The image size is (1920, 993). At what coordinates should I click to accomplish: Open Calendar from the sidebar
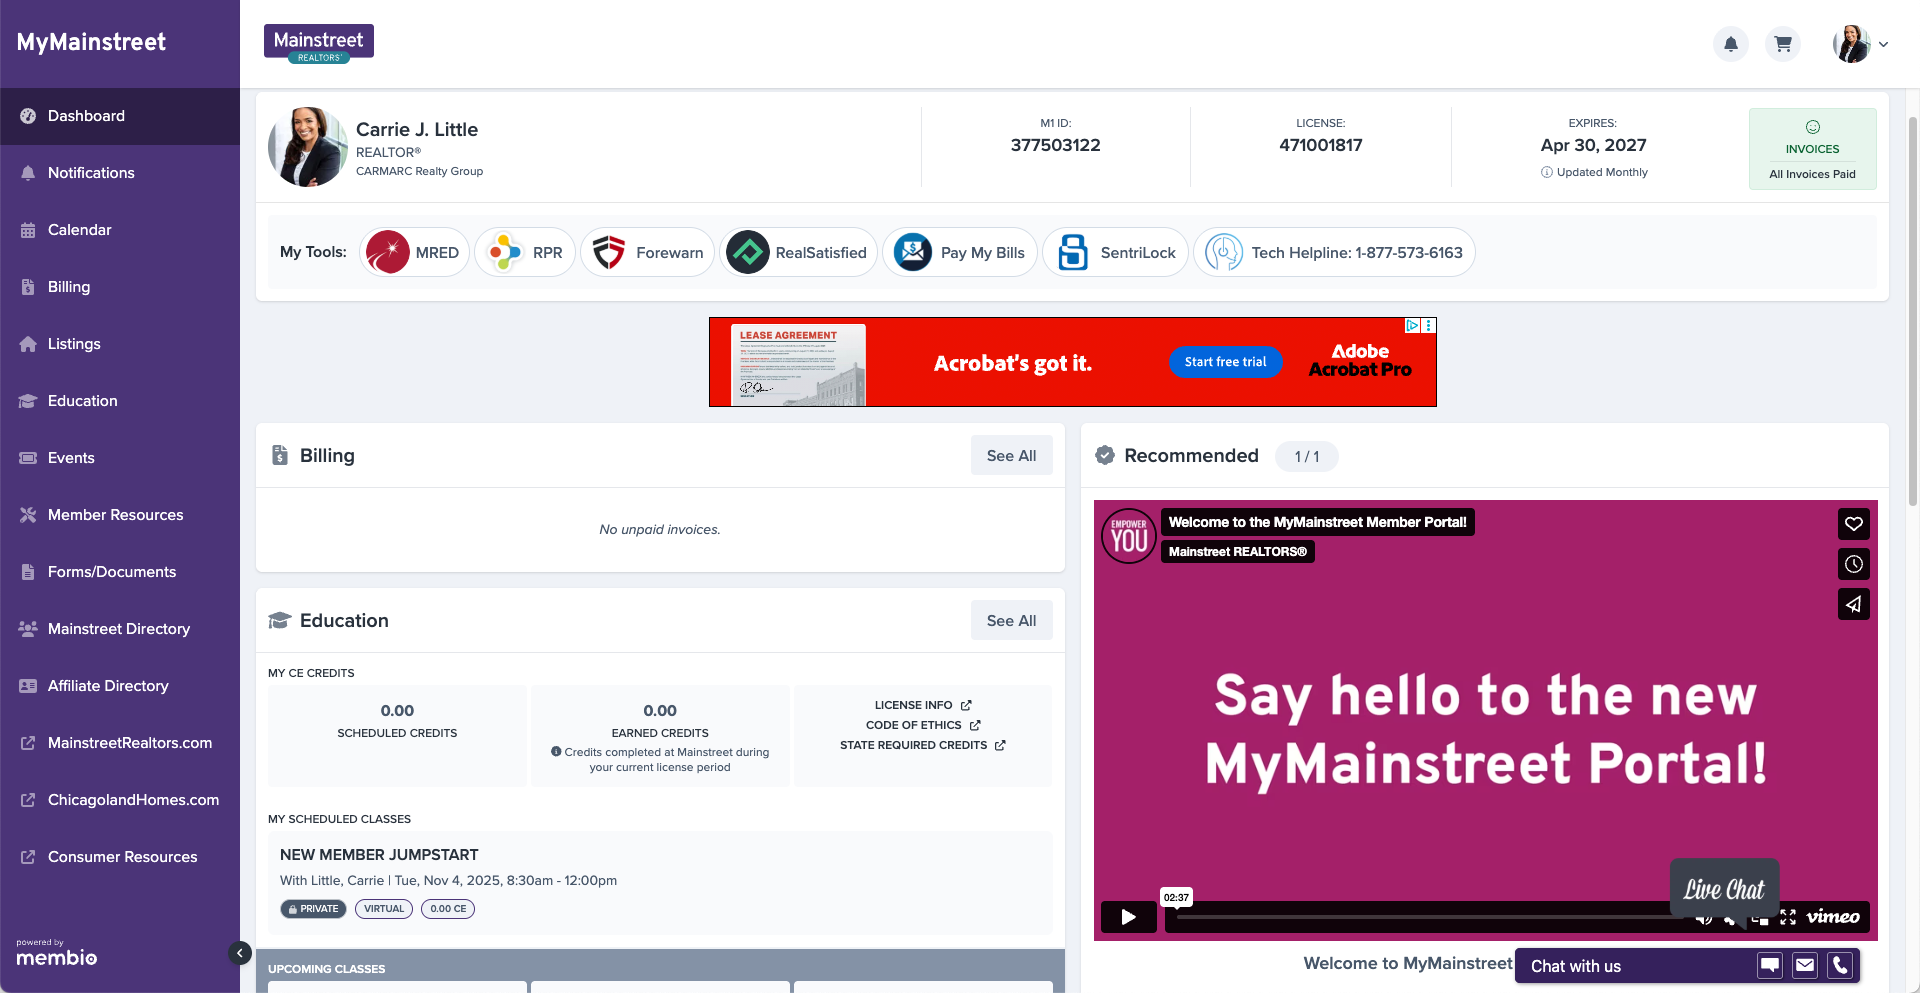click(120, 230)
